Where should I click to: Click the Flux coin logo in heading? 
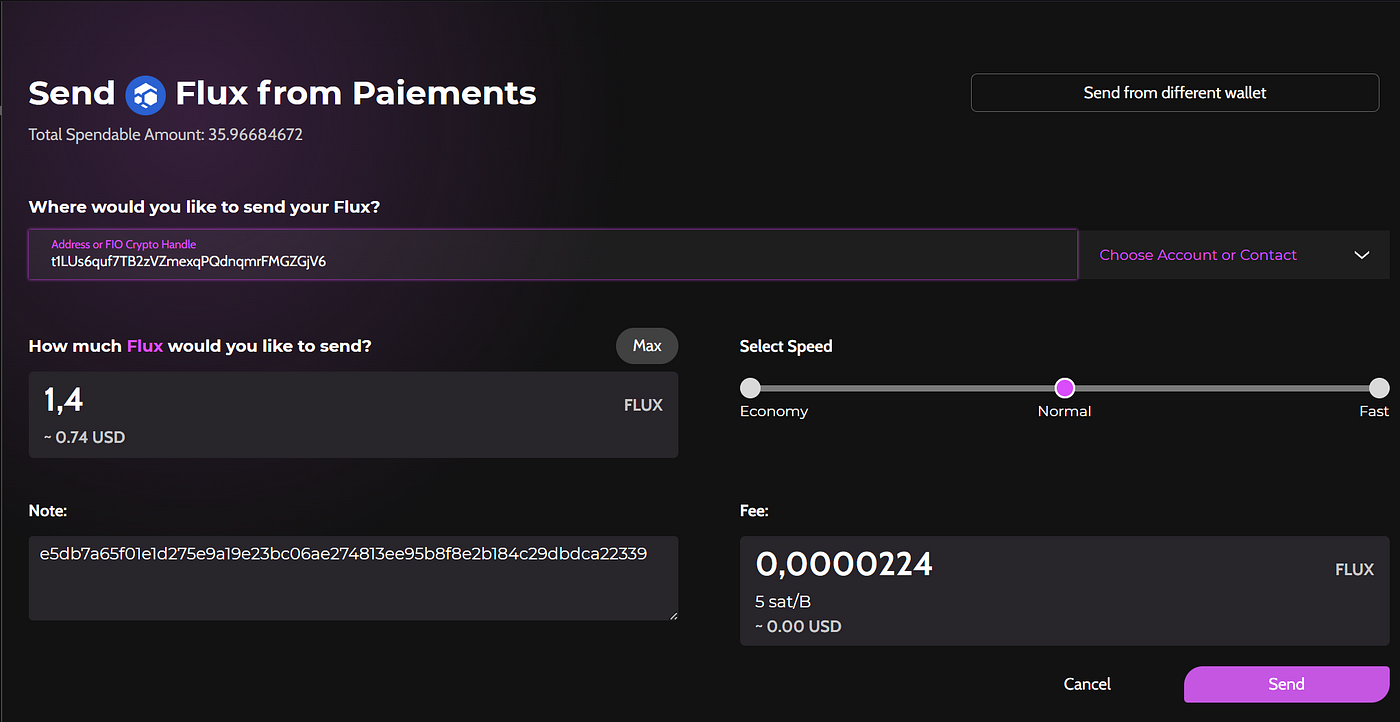click(x=146, y=94)
